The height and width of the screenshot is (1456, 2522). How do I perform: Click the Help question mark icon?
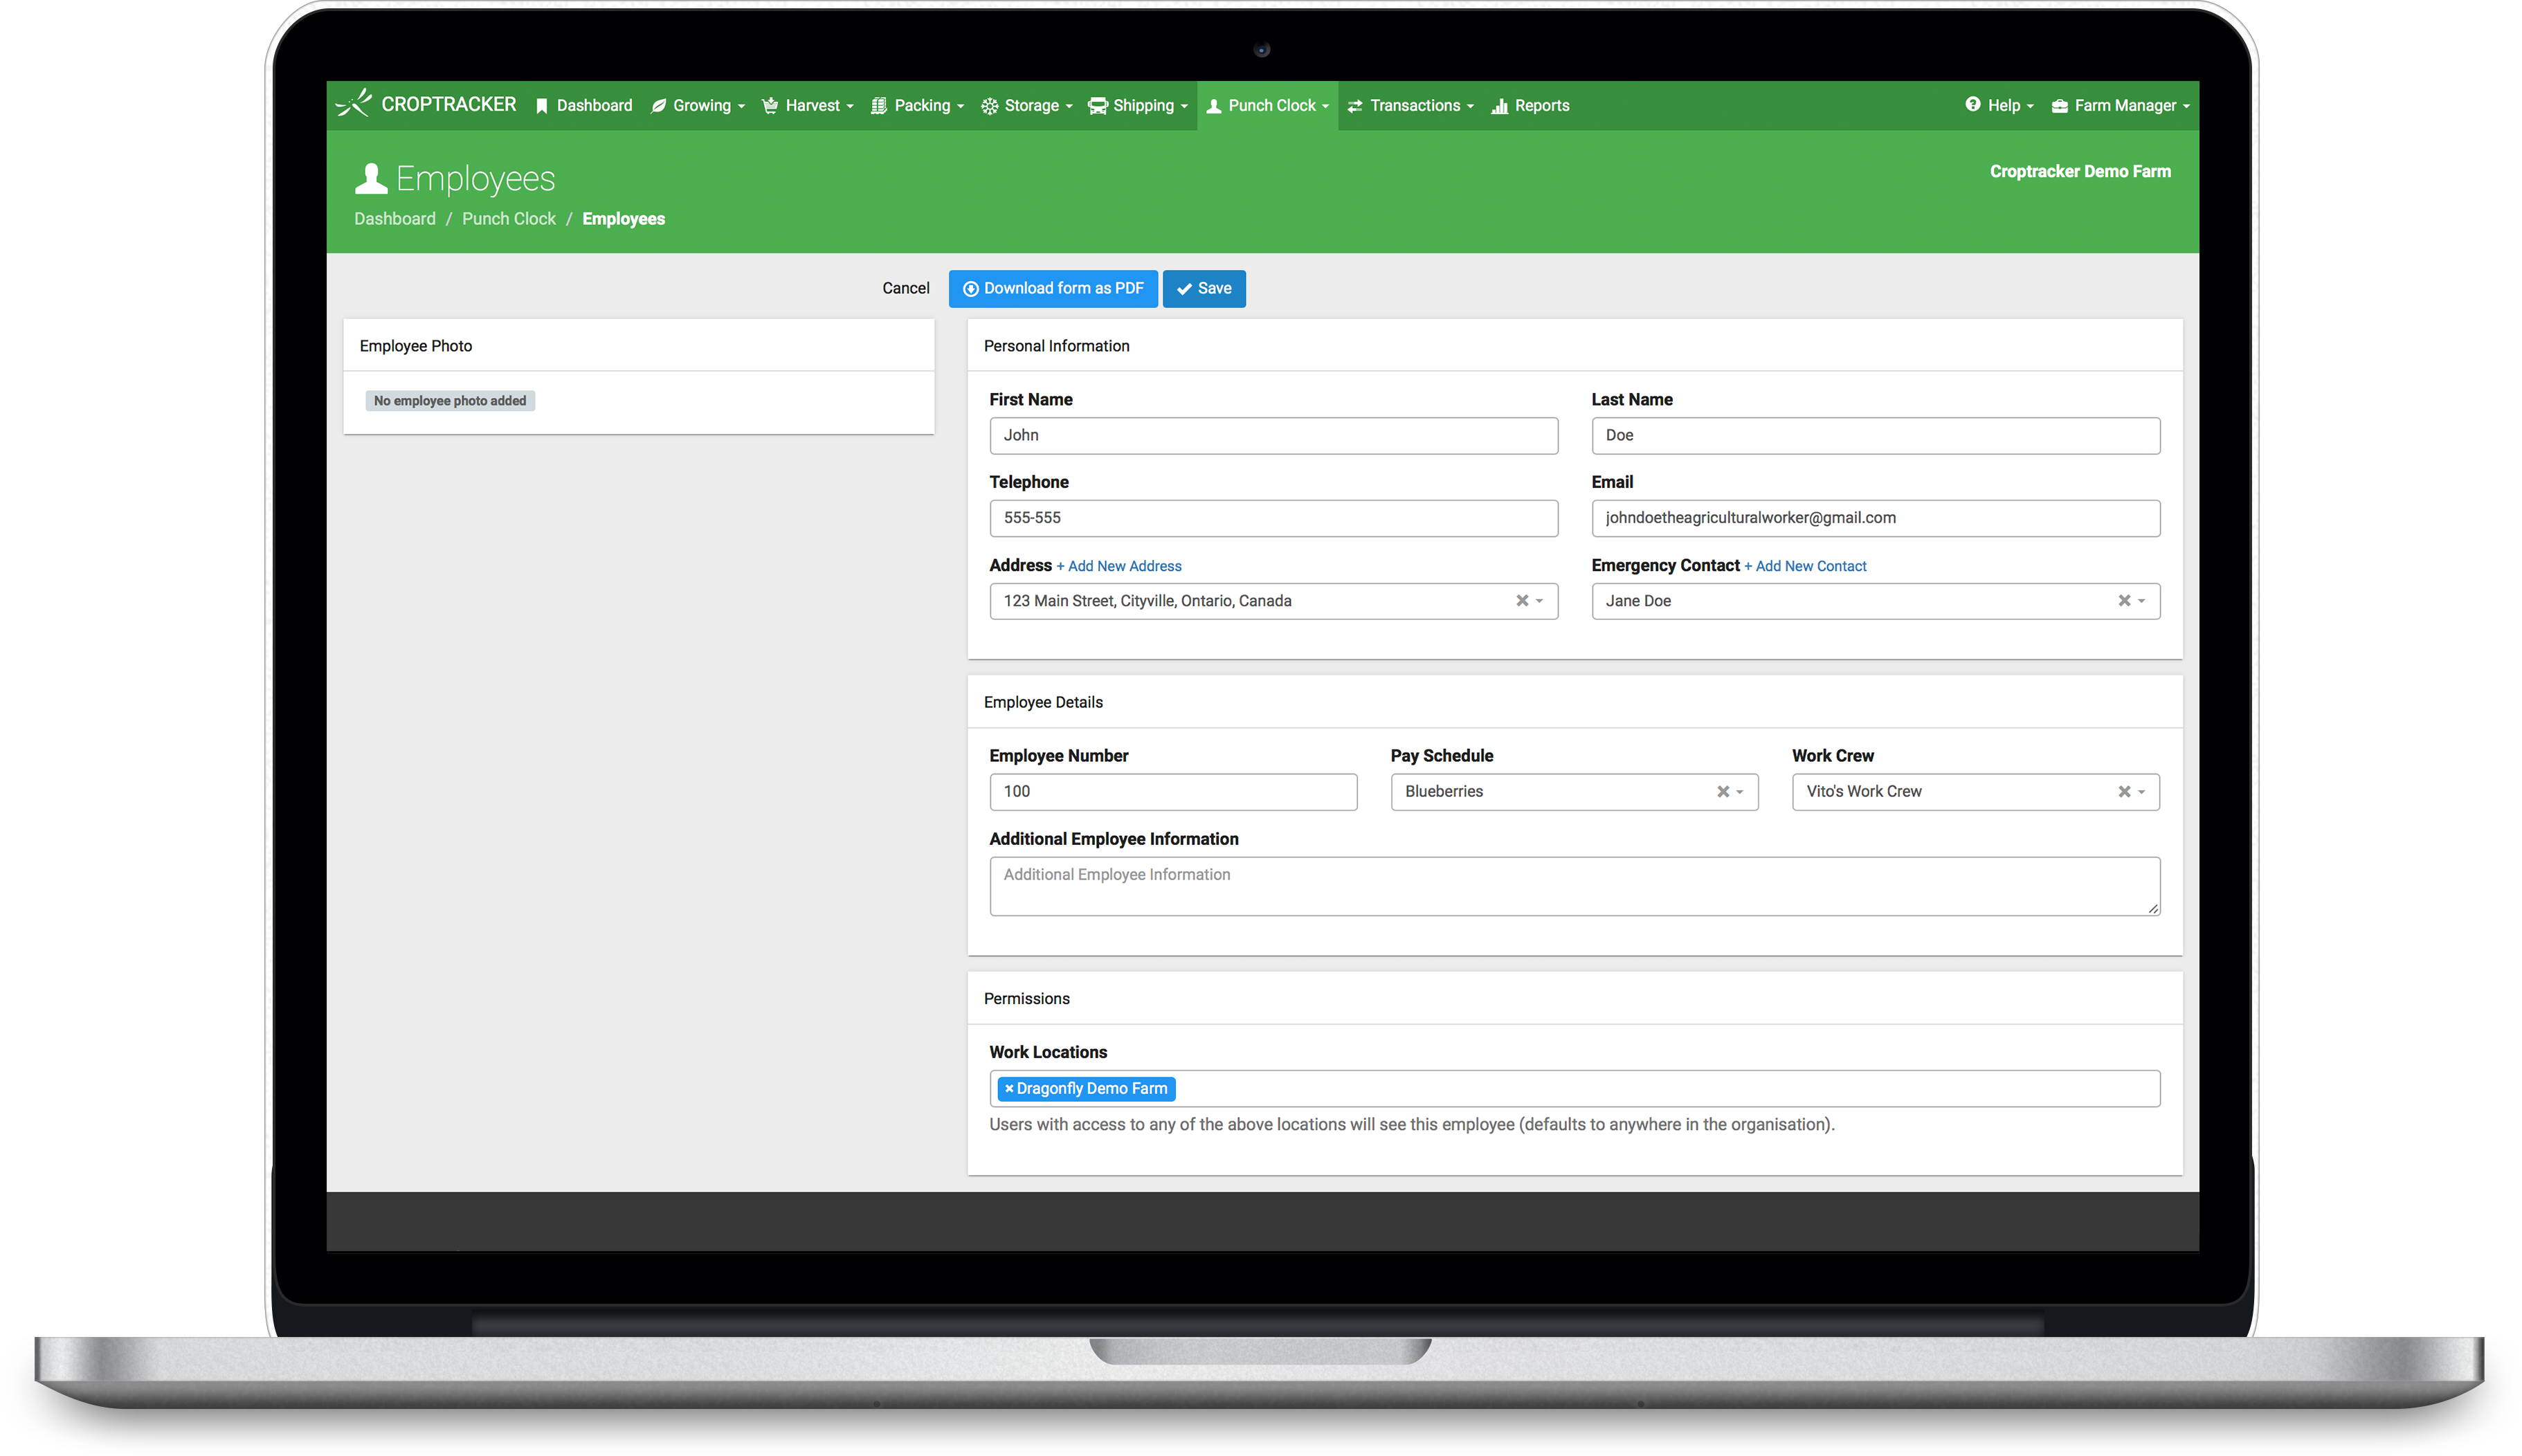[x=1972, y=104]
